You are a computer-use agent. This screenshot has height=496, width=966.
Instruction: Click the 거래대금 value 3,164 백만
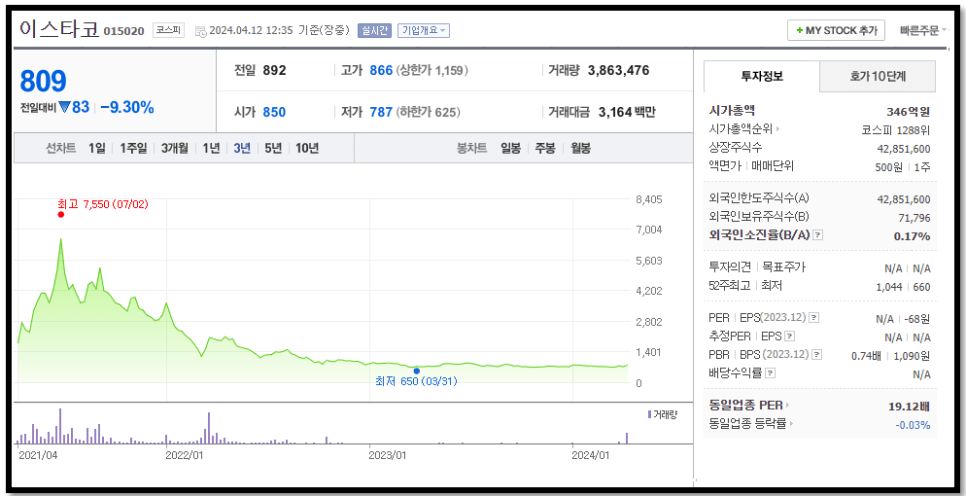[627, 112]
